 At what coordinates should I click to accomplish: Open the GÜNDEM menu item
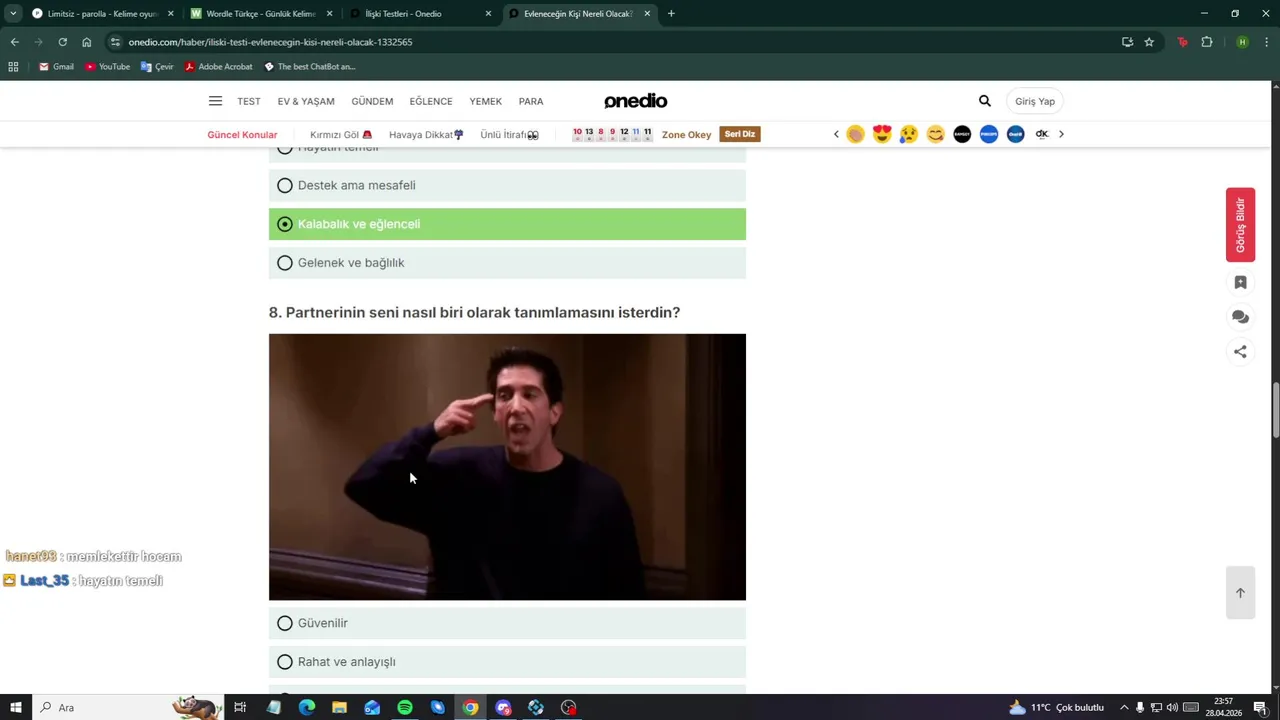pos(372,101)
